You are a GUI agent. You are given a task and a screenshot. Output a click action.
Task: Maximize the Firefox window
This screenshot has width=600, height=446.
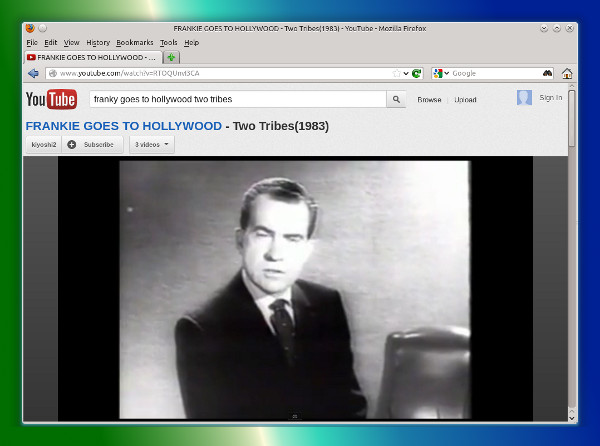(x=557, y=28)
